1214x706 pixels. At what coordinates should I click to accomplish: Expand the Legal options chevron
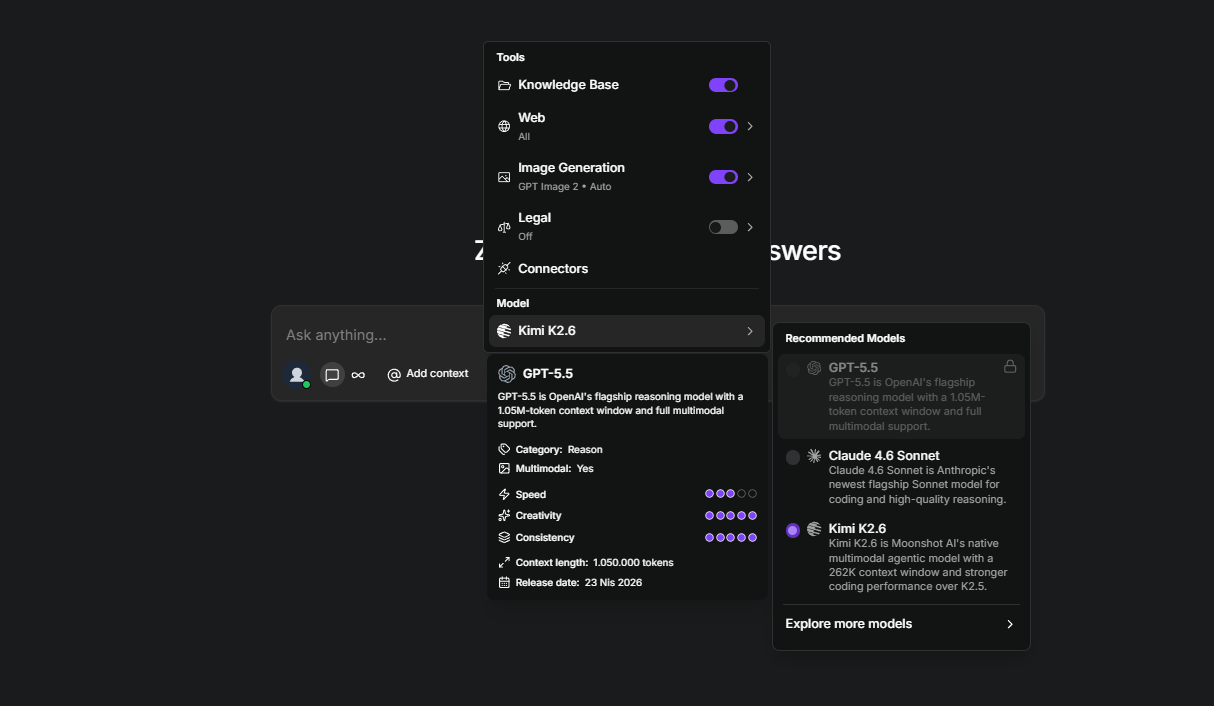coord(750,227)
